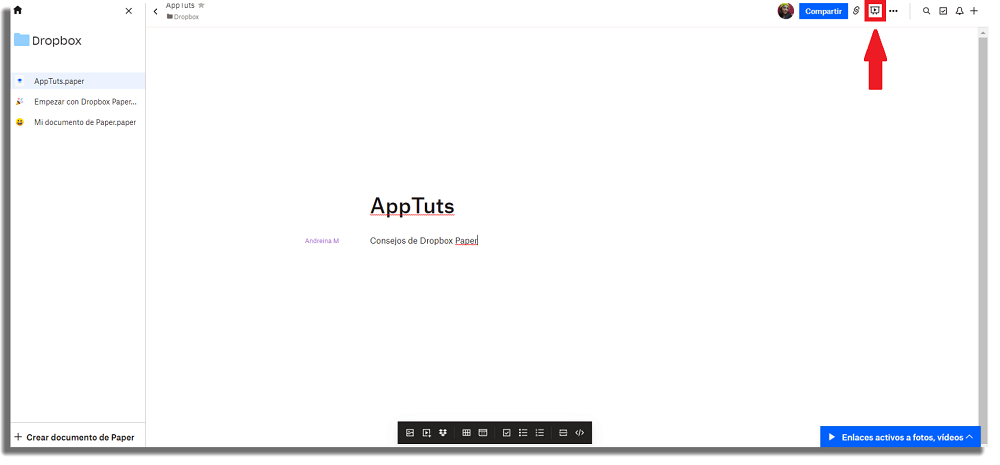The image size is (1000, 465).
Task: Go back with the left chevron arrow
Action: (156, 11)
